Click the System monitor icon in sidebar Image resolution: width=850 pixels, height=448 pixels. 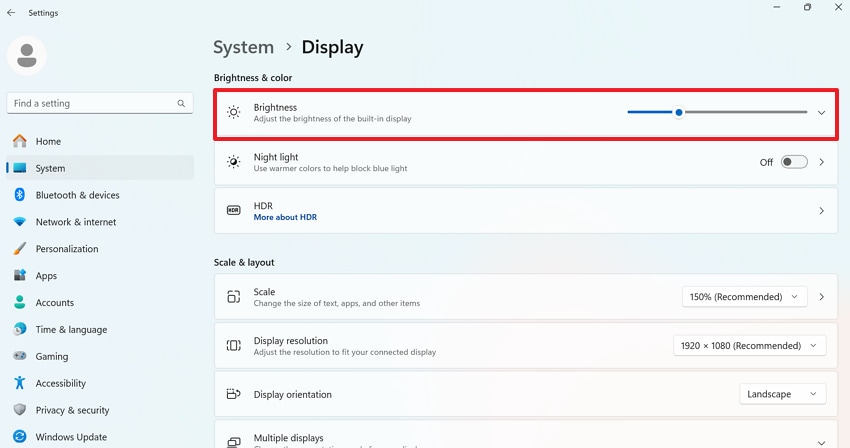20,168
